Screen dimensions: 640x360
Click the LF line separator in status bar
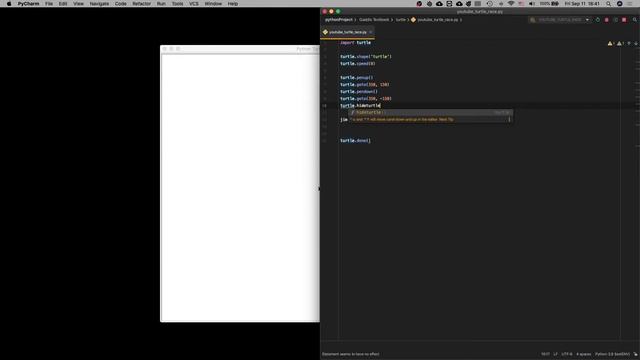click(x=556, y=354)
